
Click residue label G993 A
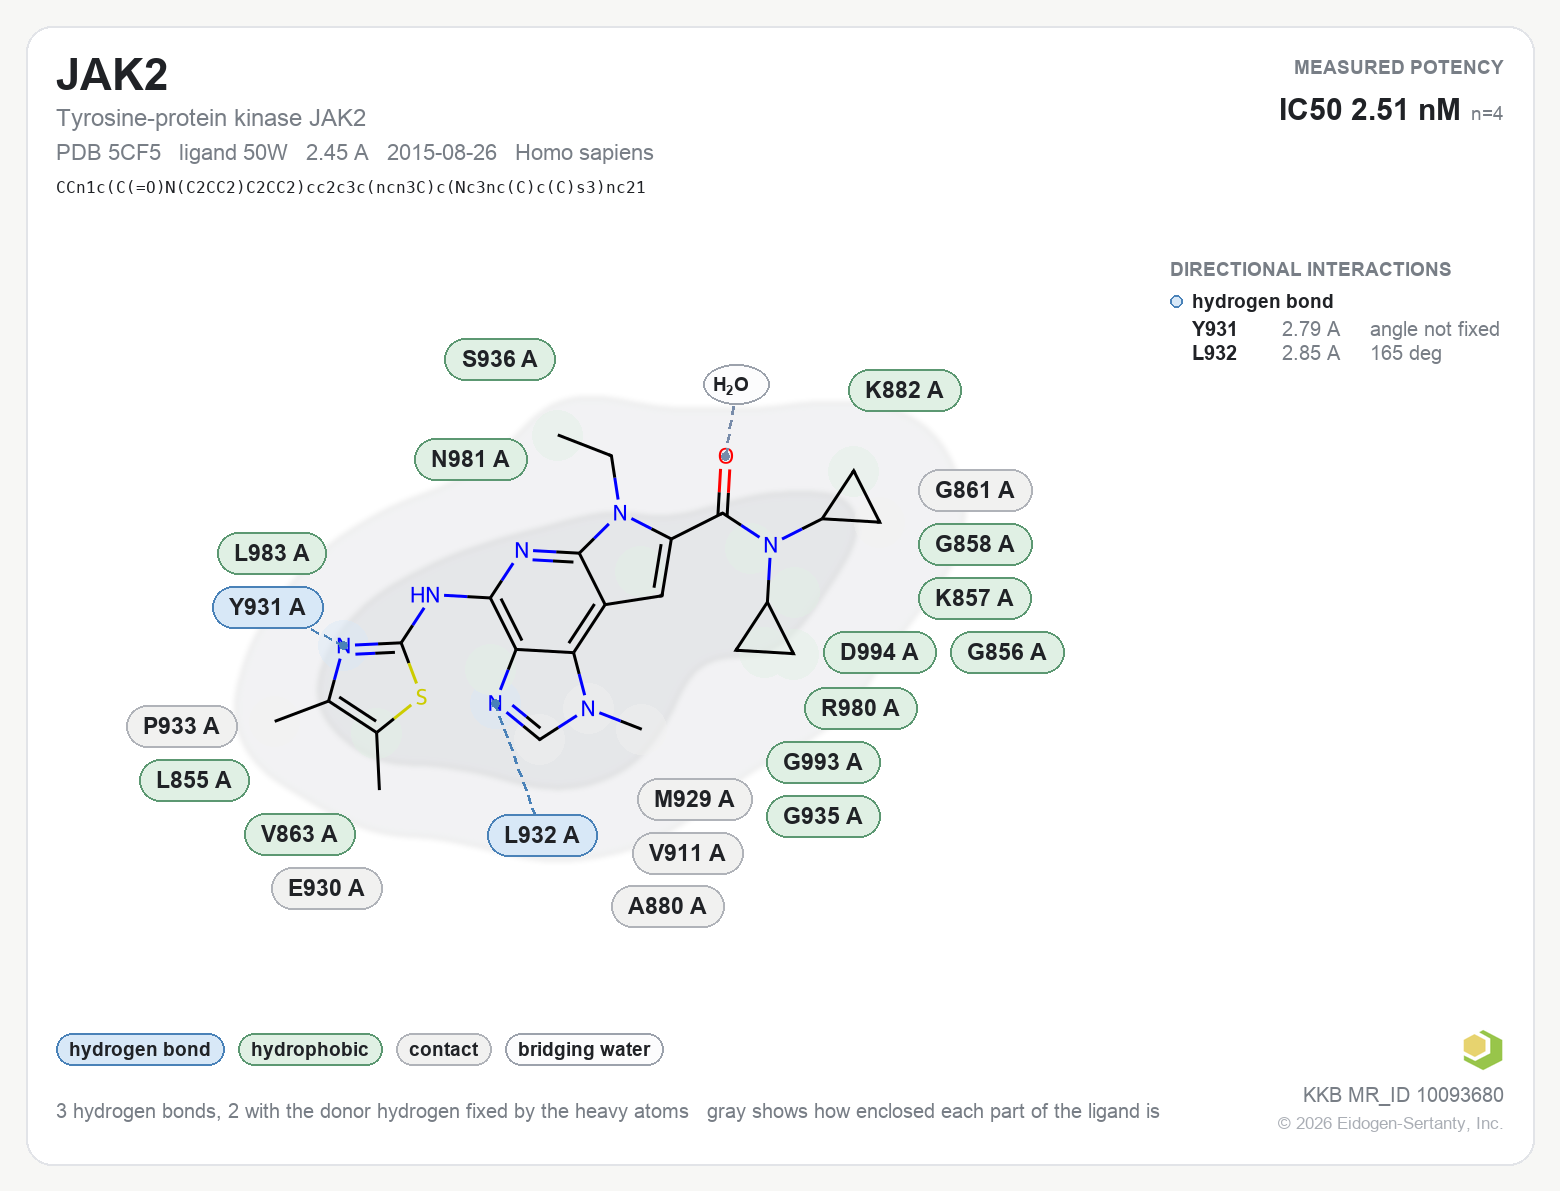(823, 762)
